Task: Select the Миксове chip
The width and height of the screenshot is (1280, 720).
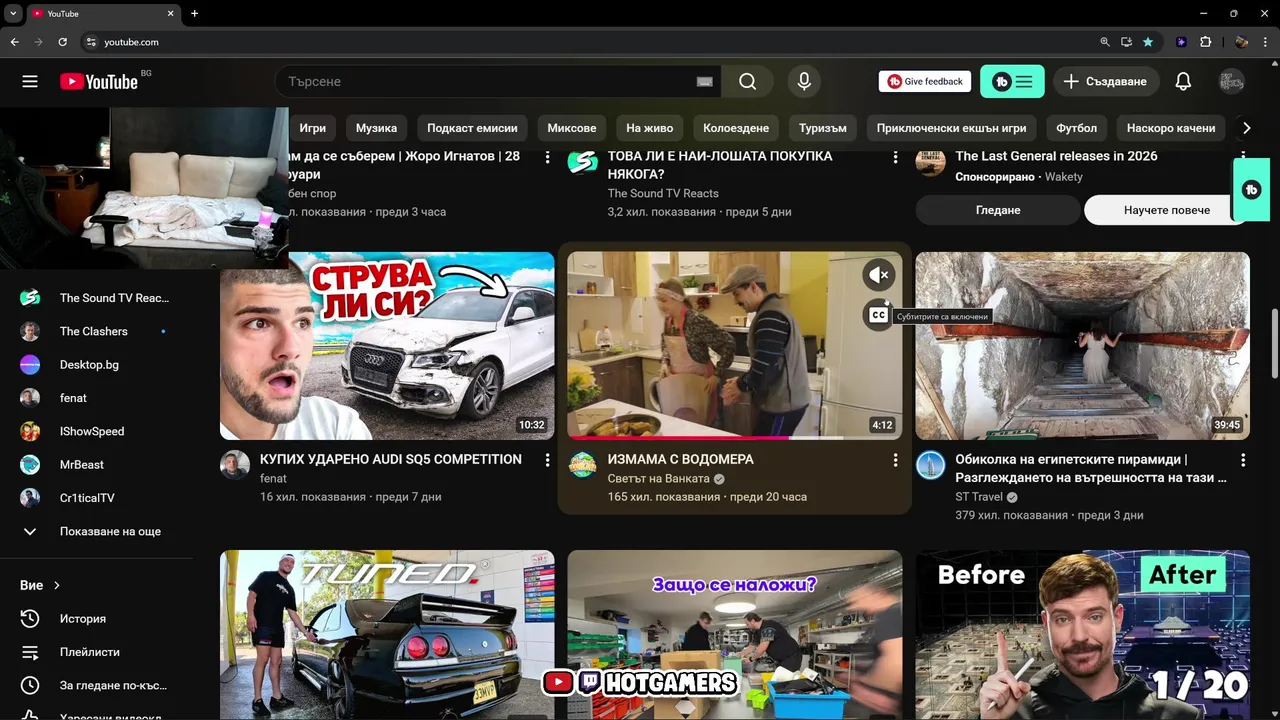Action: point(572,128)
